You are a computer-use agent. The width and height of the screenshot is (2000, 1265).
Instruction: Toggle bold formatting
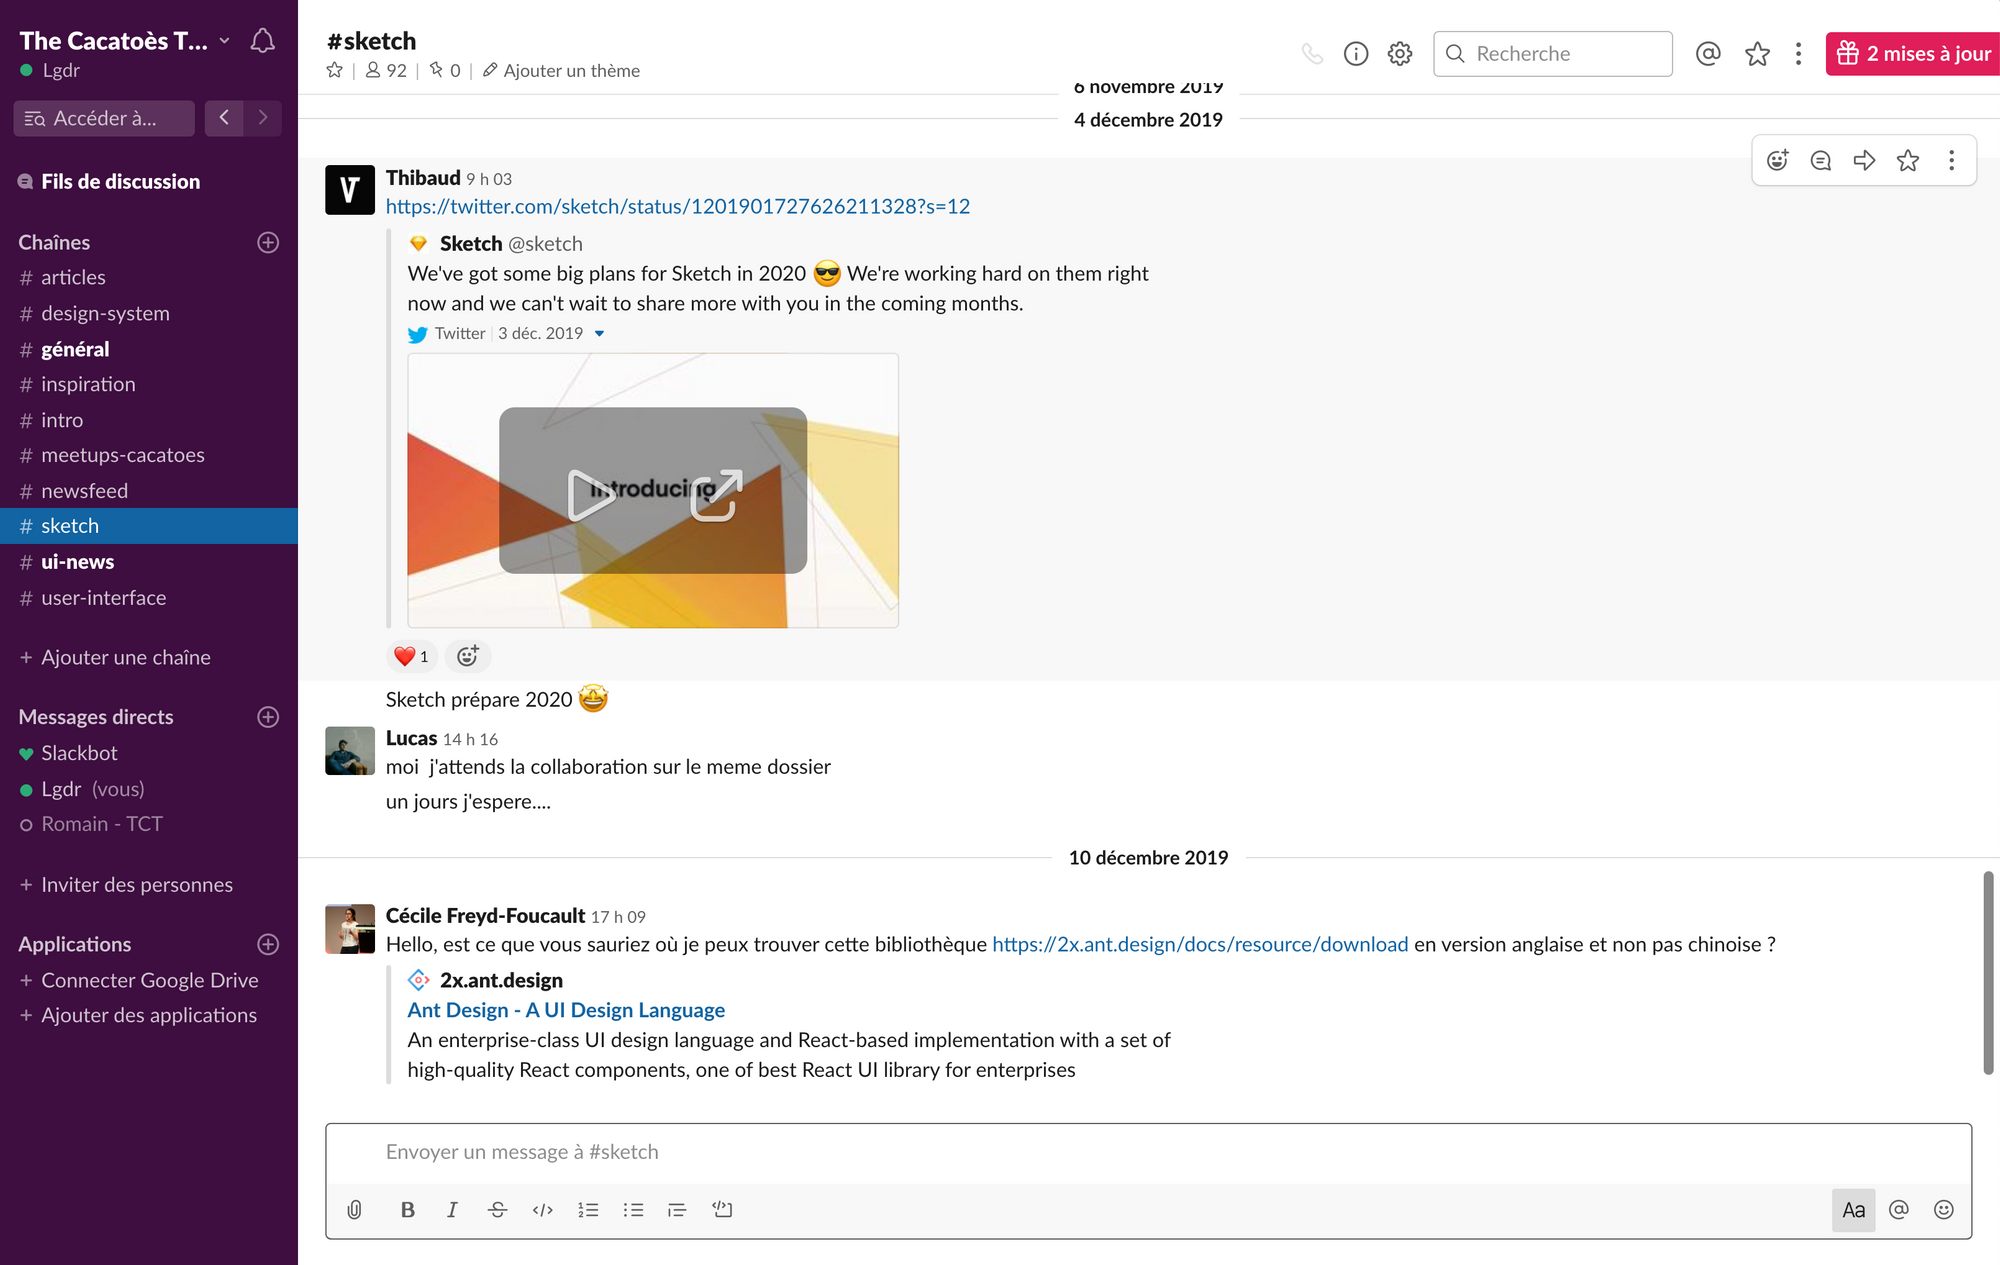click(x=407, y=1210)
